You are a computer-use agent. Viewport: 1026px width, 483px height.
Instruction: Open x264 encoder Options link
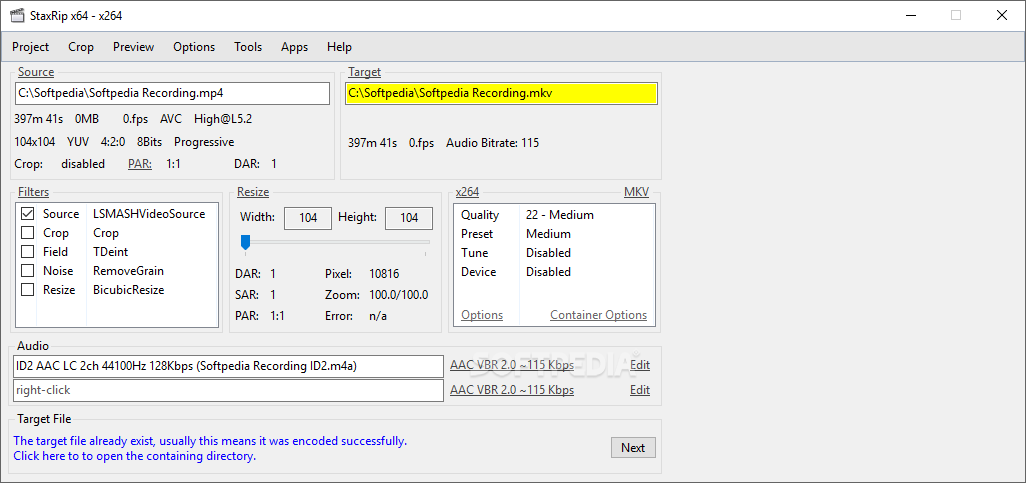coord(482,315)
